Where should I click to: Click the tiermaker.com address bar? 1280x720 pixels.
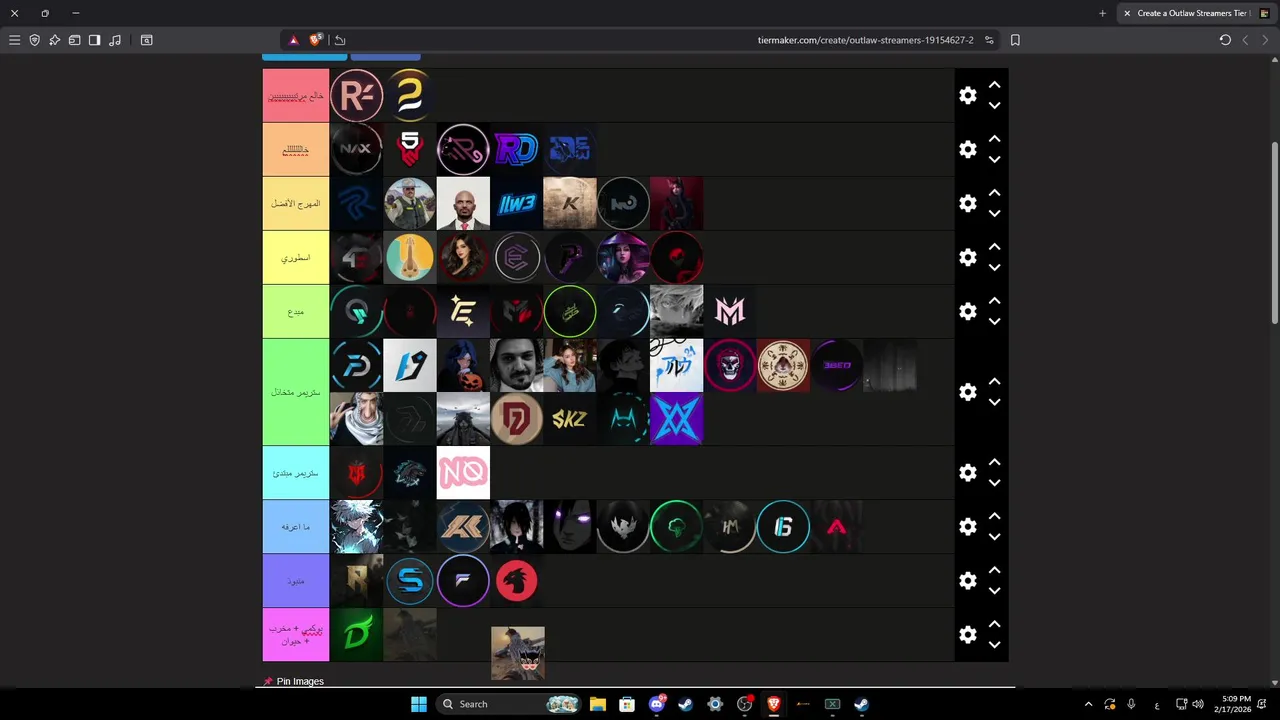click(x=865, y=40)
